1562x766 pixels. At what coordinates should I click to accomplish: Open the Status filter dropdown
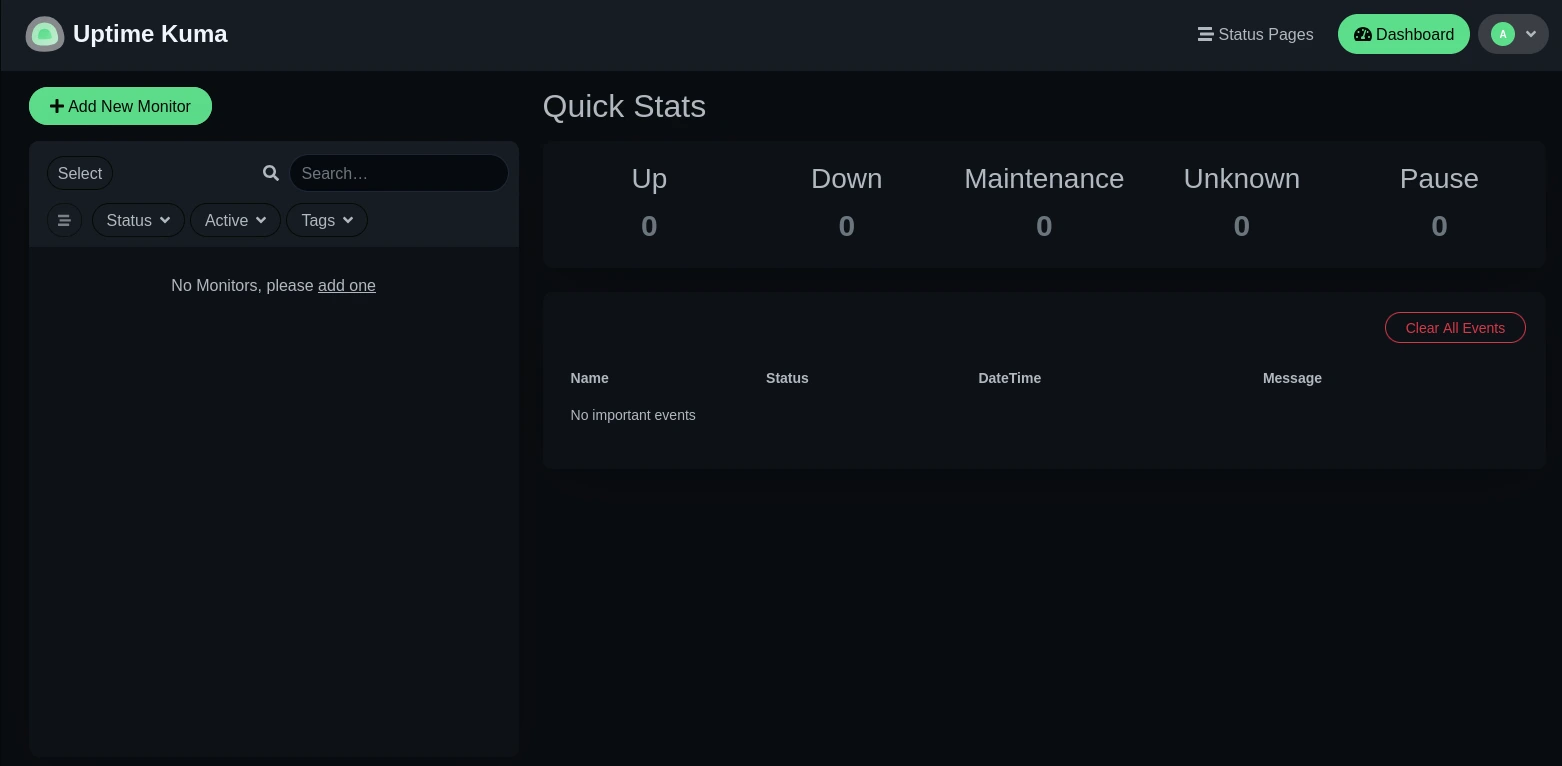[x=138, y=220]
